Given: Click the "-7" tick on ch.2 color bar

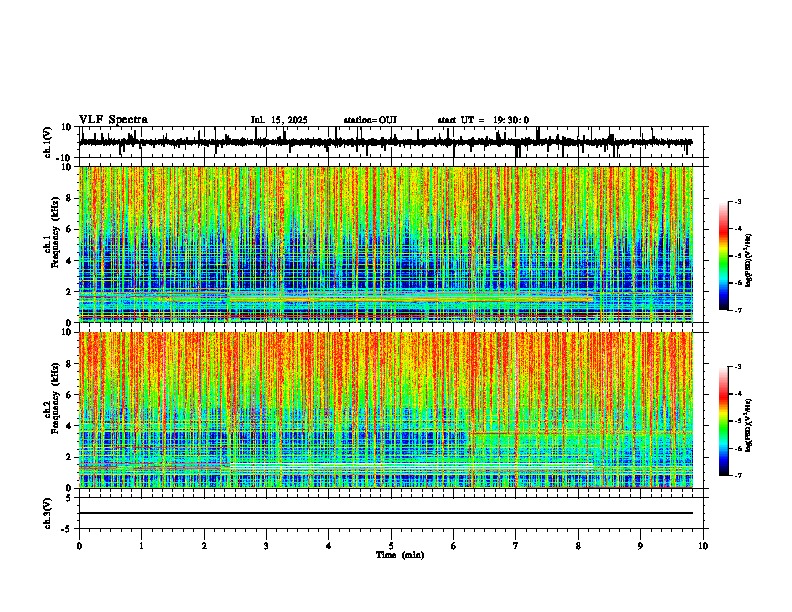Looking at the screenshot, I should (738, 476).
